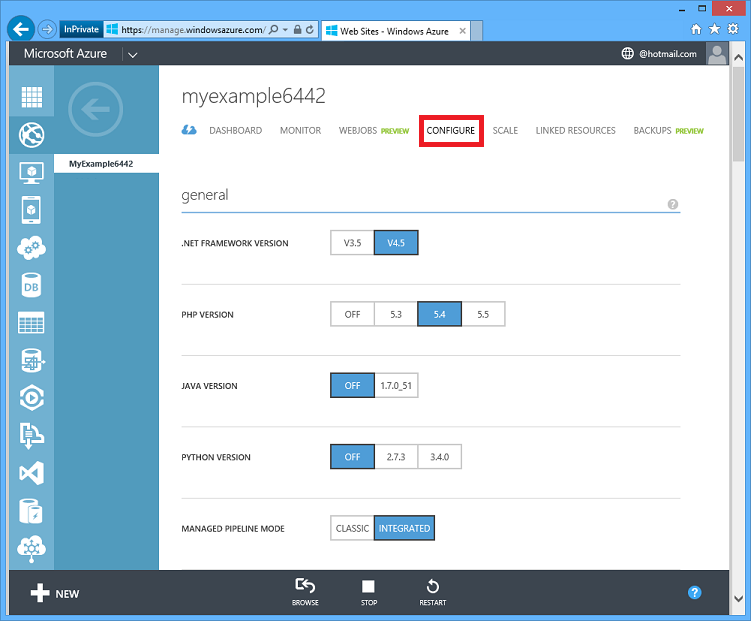The width and height of the screenshot is (751, 621).
Task: Open the blue help button in bottom bar
Action: 694,593
